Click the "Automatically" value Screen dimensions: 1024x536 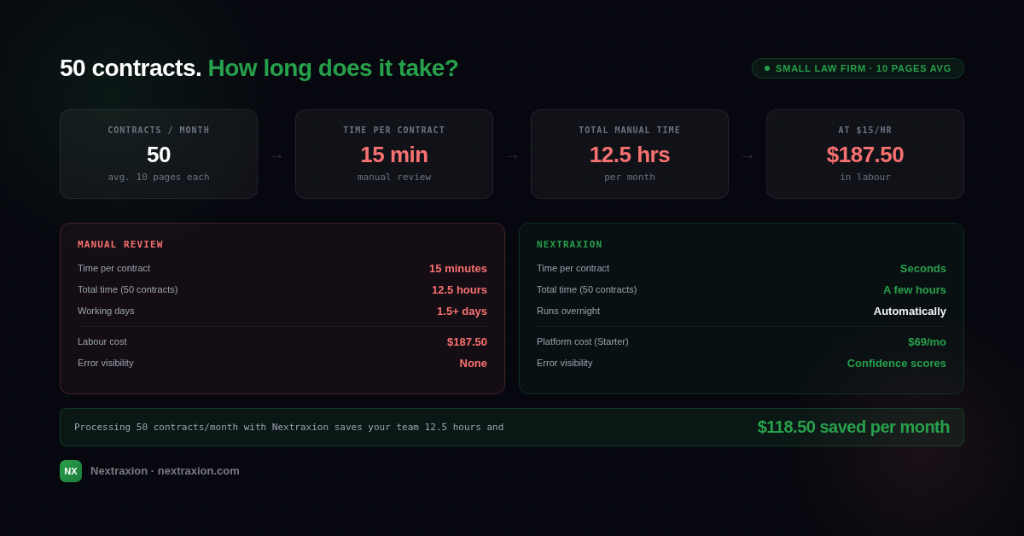pyautogui.click(x=910, y=311)
